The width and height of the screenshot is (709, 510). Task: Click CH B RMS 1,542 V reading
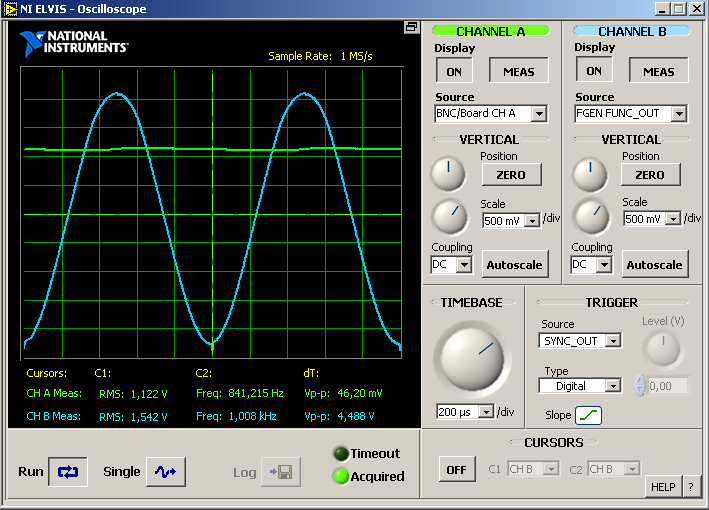click(x=133, y=416)
